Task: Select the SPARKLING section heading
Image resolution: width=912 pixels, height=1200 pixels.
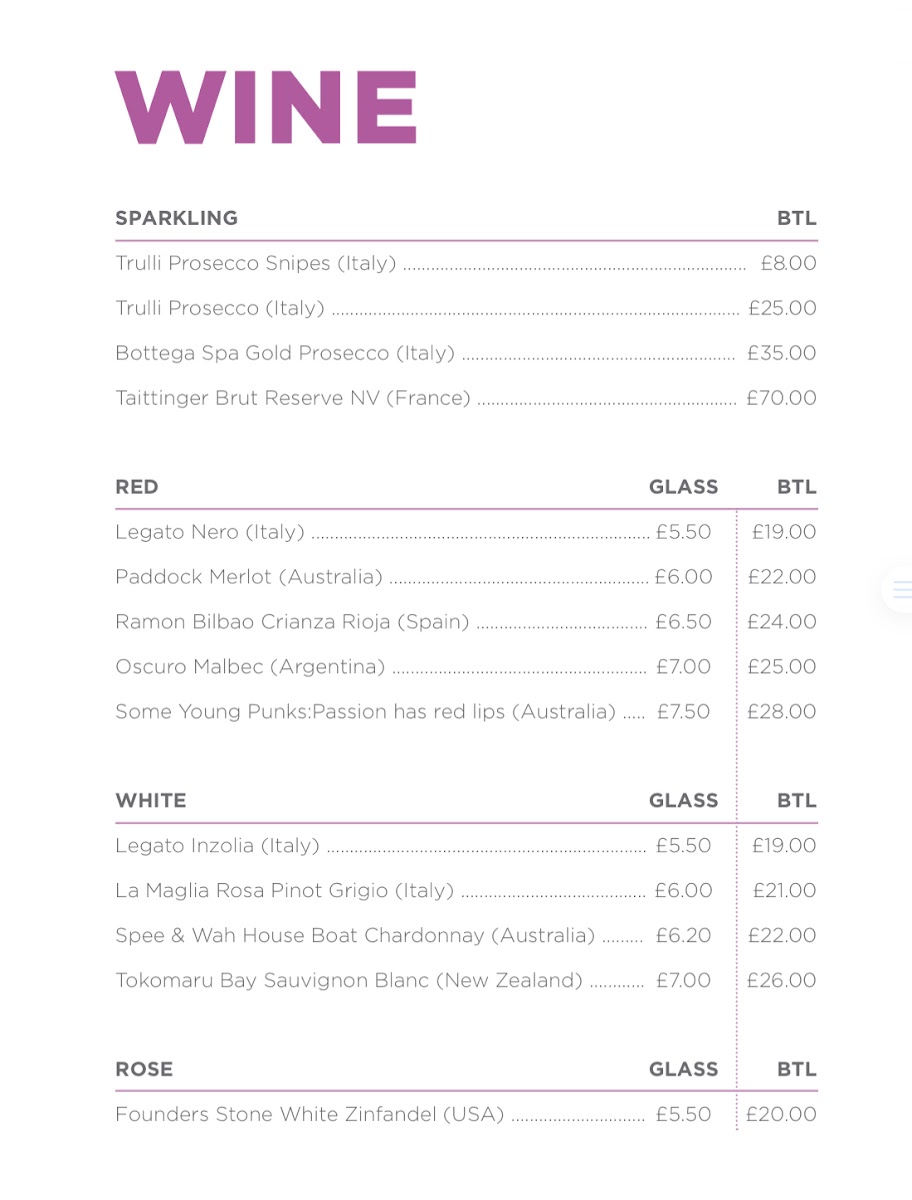Action: coord(176,218)
